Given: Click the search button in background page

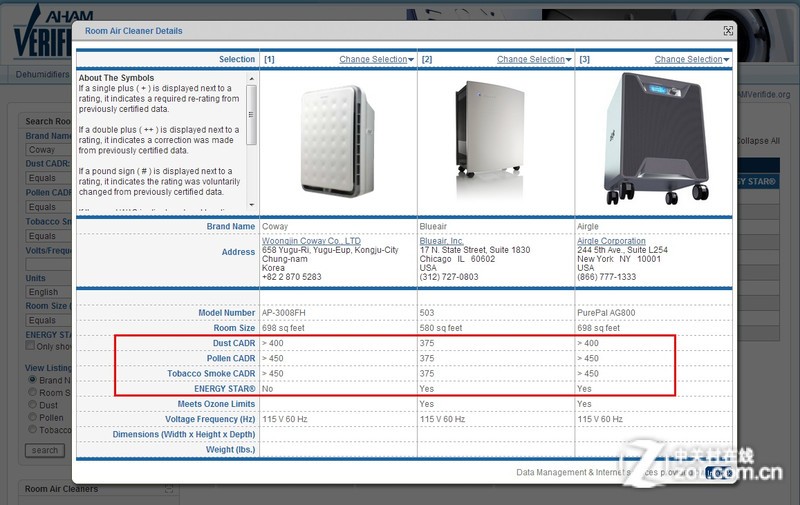Looking at the screenshot, I should pos(45,450).
